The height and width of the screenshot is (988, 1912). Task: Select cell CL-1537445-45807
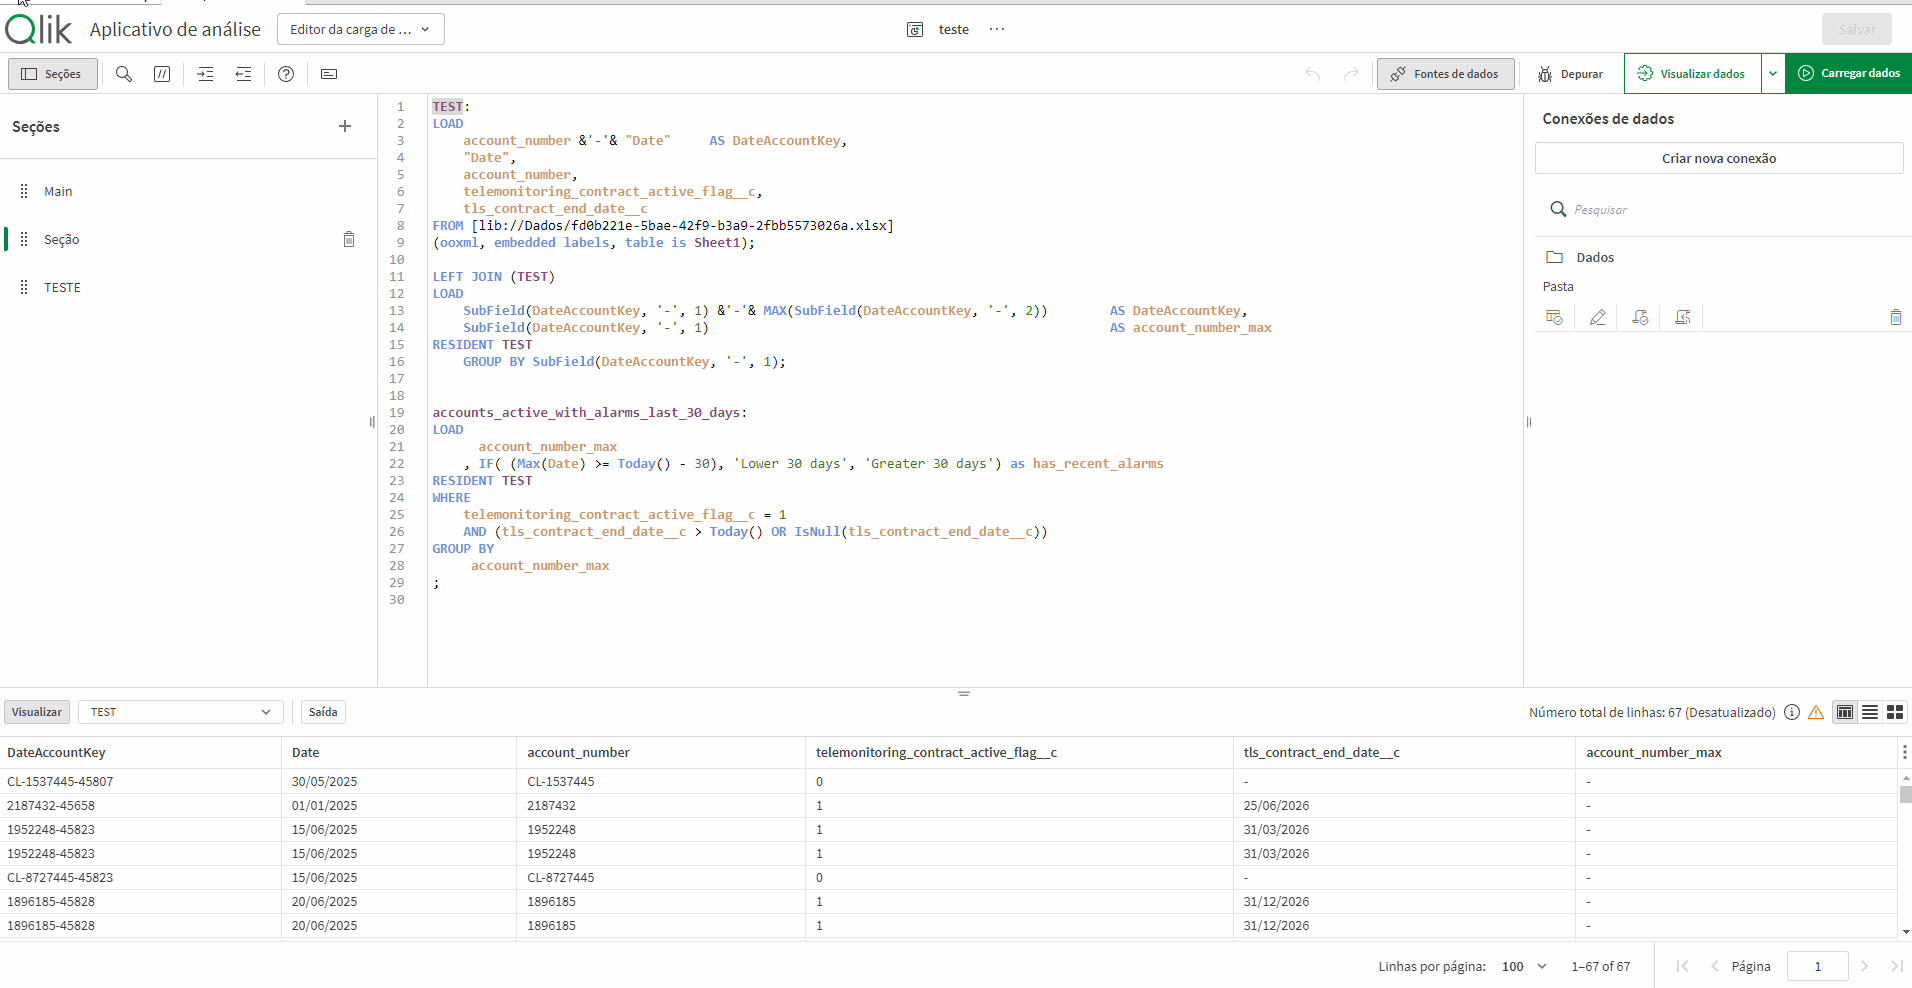pos(140,781)
